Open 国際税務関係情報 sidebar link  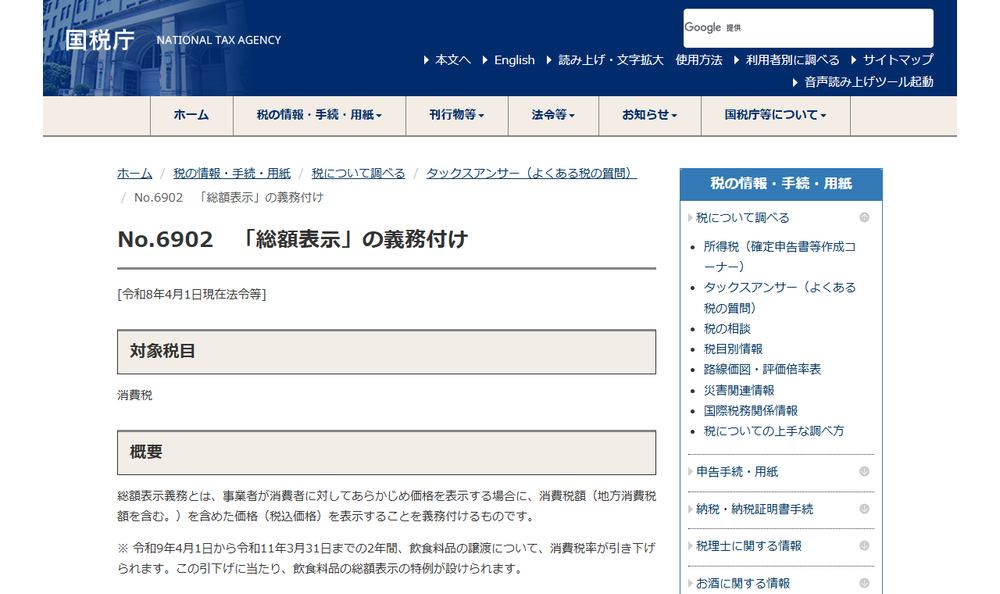click(751, 410)
